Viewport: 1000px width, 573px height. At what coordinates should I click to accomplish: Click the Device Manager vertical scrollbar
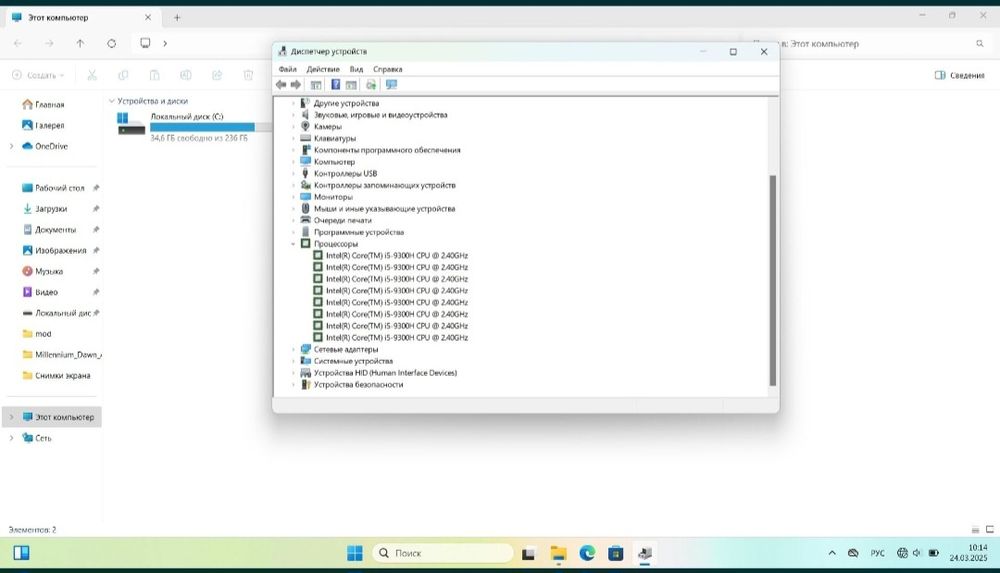[x=773, y=280]
